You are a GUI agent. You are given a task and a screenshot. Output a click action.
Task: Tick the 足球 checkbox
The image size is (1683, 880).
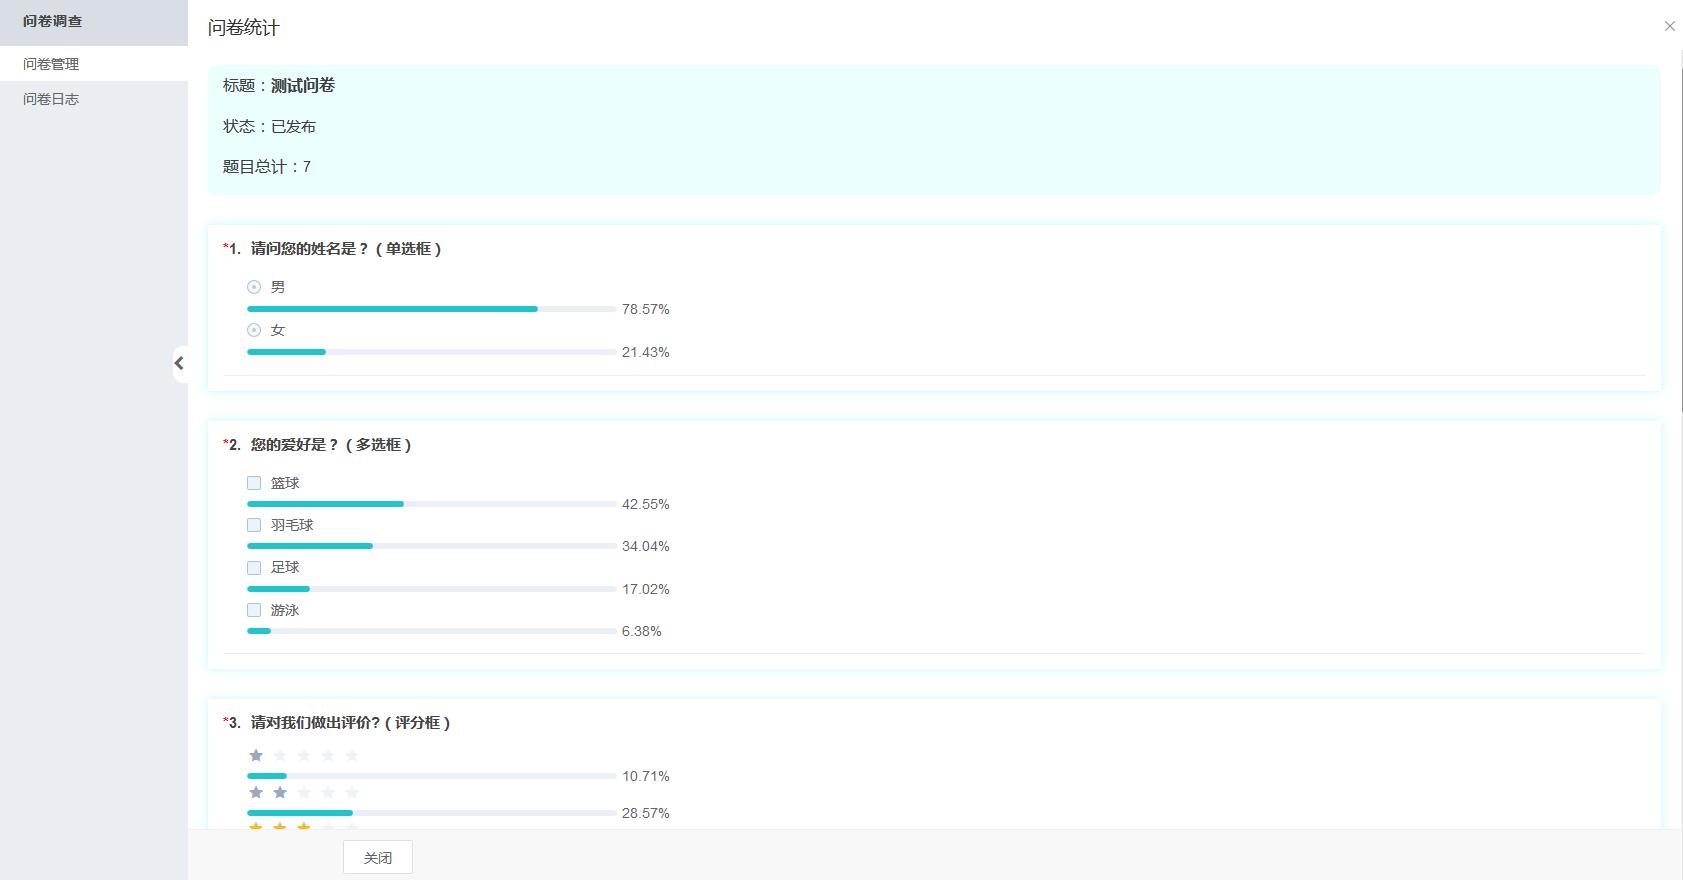click(254, 567)
